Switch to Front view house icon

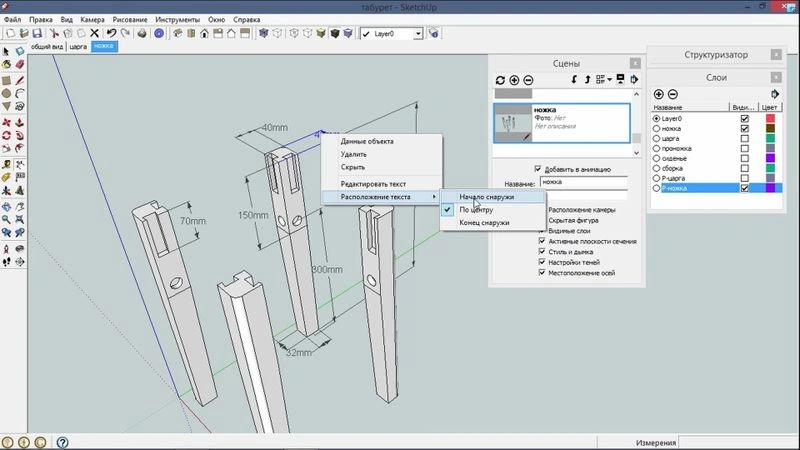(x=204, y=33)
